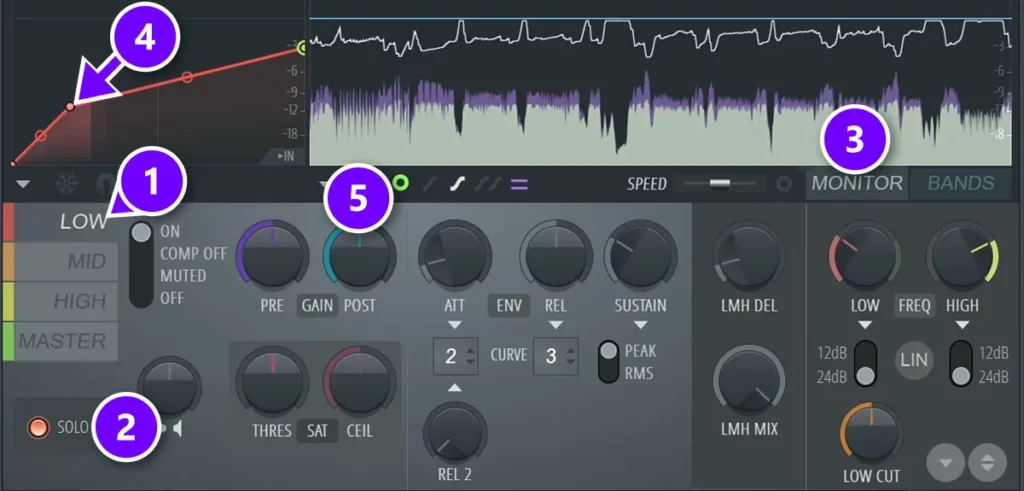
Task: Click the CEIL saturation knob
Action: pyautogui.click(x=360, y=381)
